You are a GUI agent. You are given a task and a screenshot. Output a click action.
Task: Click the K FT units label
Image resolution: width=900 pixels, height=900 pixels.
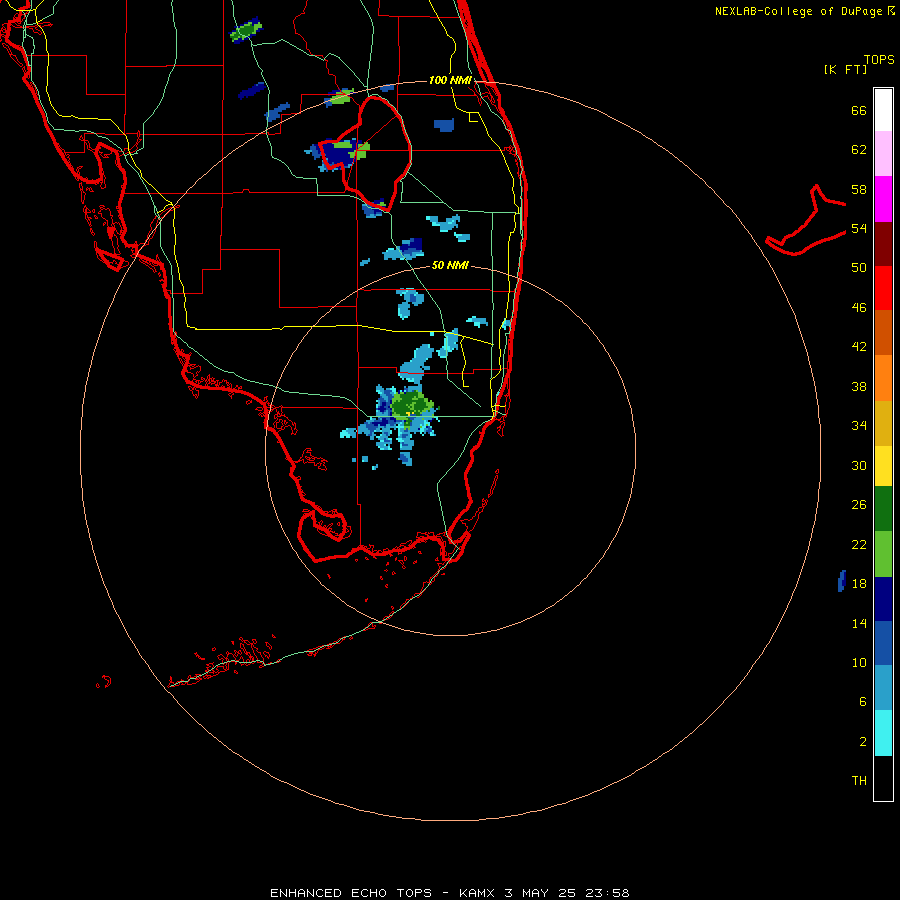845,70
